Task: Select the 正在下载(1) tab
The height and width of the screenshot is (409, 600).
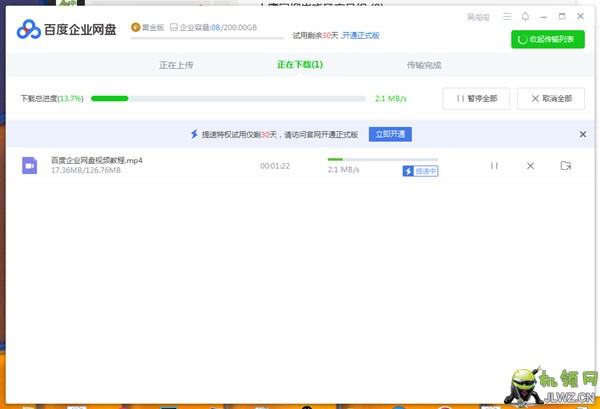Action: 300,65
